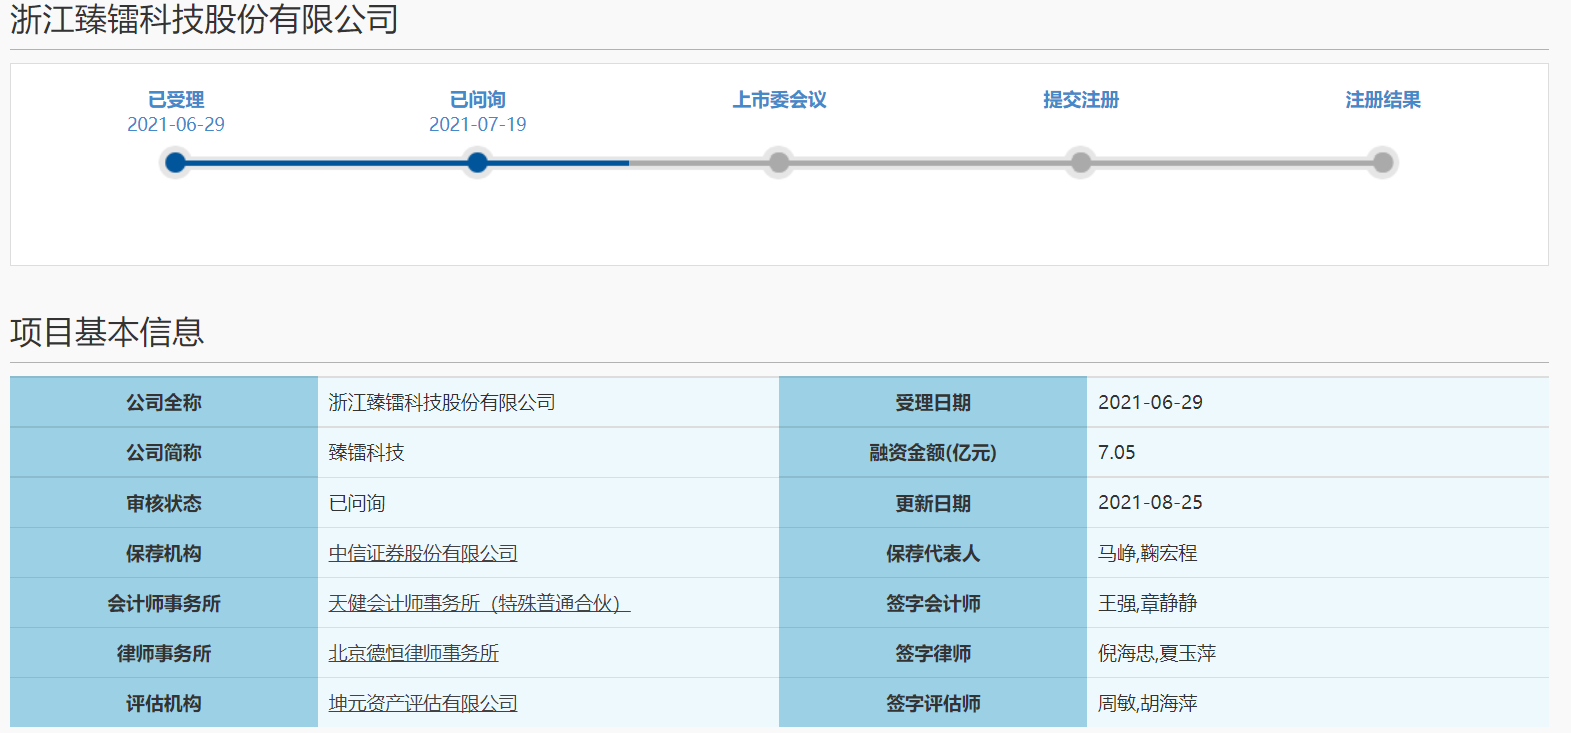Click the 已问询 stage label text
Viewport: 1571px width, 733px height.
pos(478,100)
